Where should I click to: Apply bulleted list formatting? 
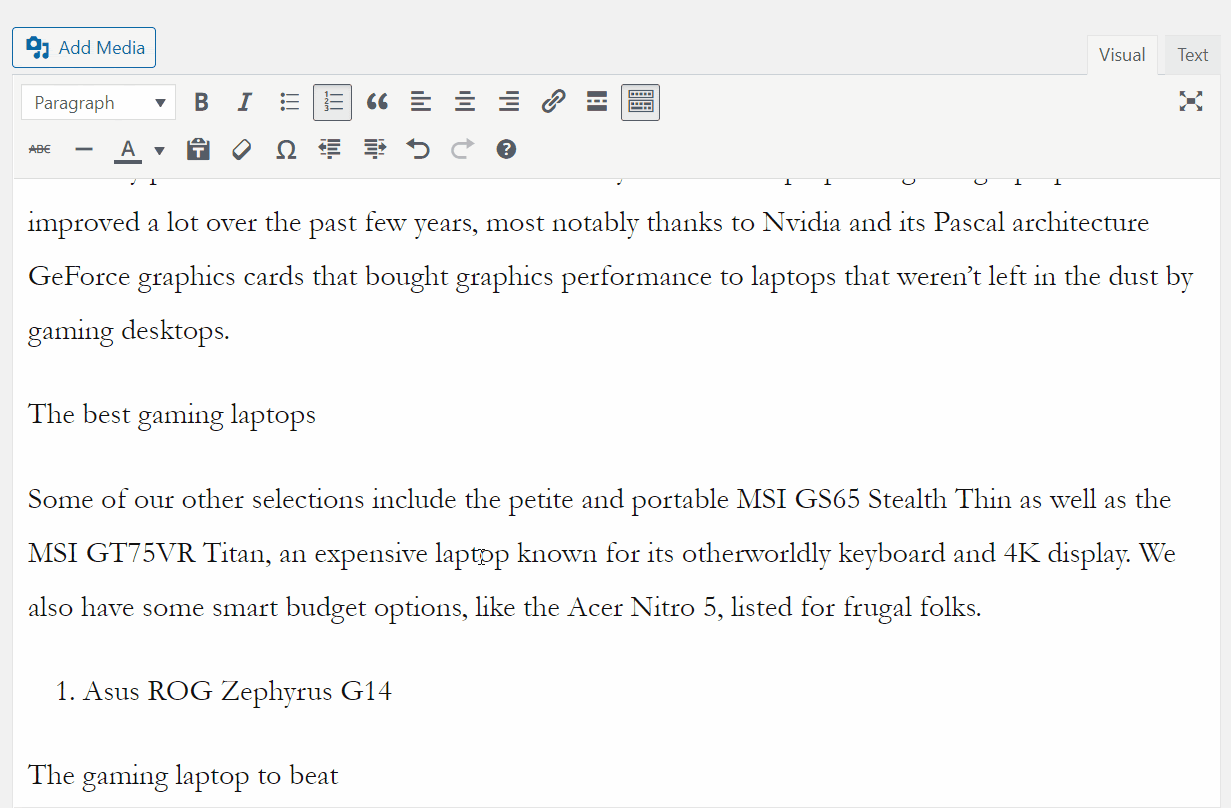[289, 102]
